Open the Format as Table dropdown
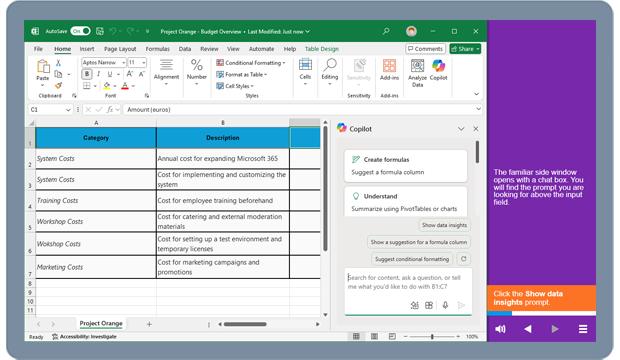Viewport: 620px width, 360px height. (x=242, y=74)
